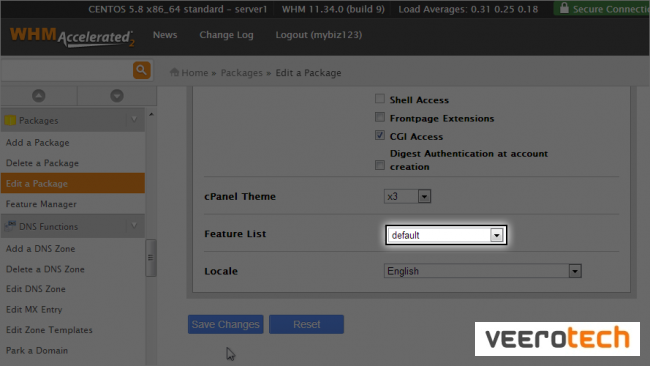Go to Home via breadcrumb

pyautogui.click(x=195, y=73)
